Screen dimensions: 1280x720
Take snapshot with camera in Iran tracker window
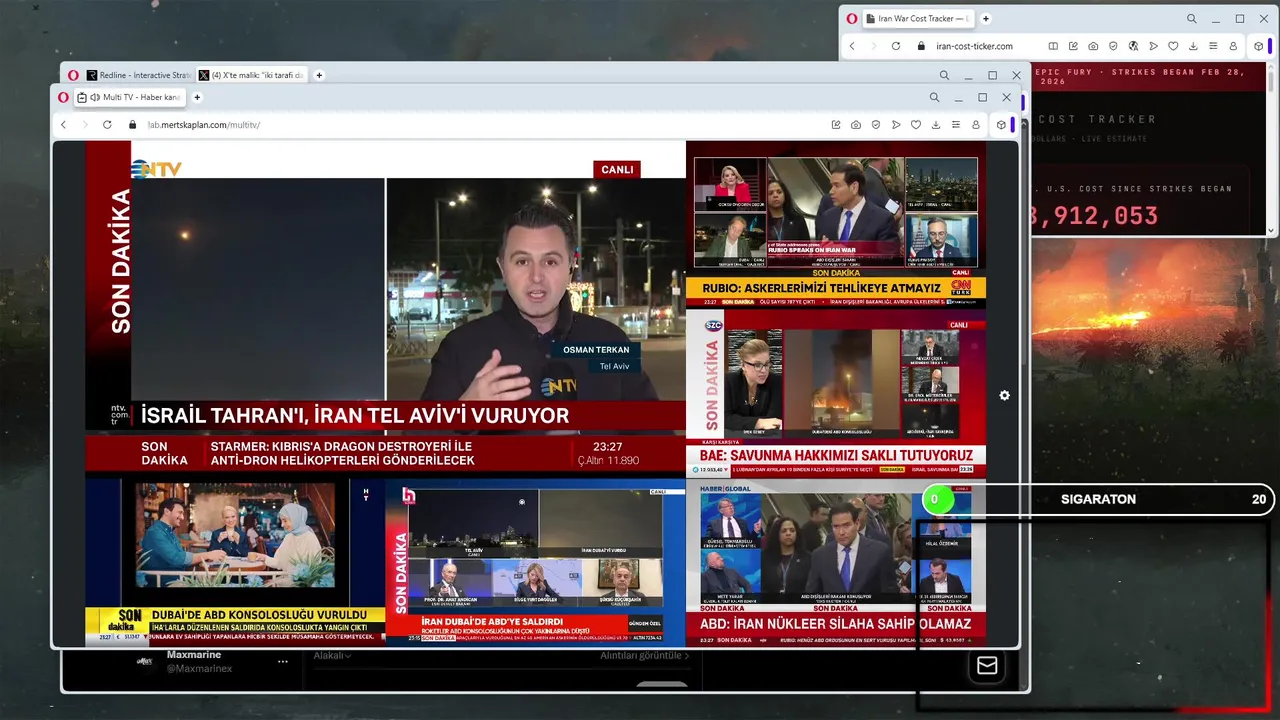click(1093, 46)
